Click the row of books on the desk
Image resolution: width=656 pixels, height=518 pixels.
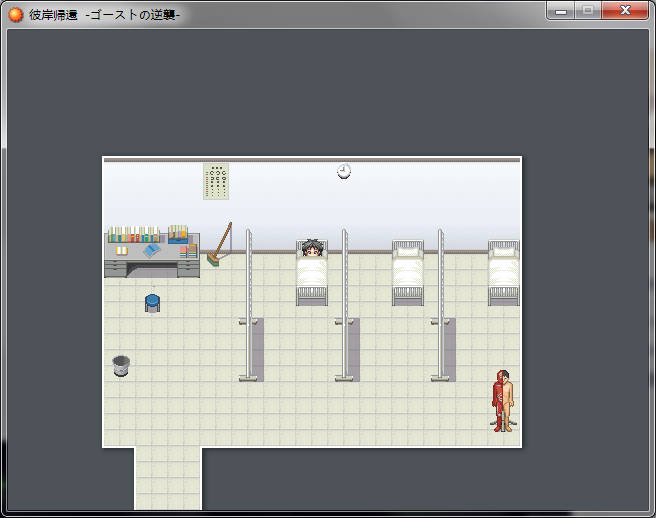[134, 235]
